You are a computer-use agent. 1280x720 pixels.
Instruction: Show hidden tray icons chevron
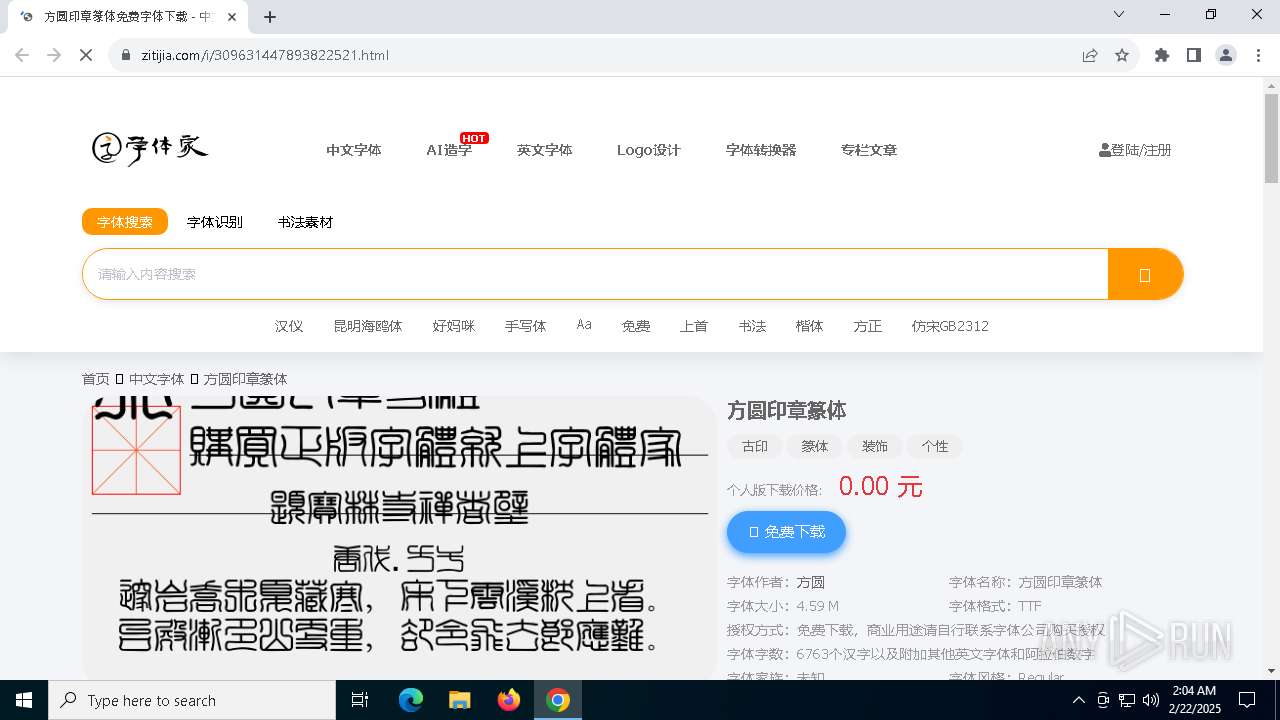point(1079,700)
